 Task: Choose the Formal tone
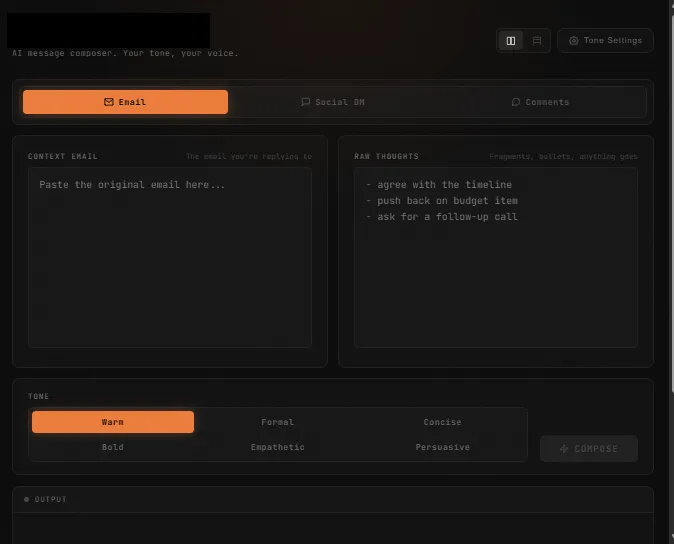coord(277,422)
